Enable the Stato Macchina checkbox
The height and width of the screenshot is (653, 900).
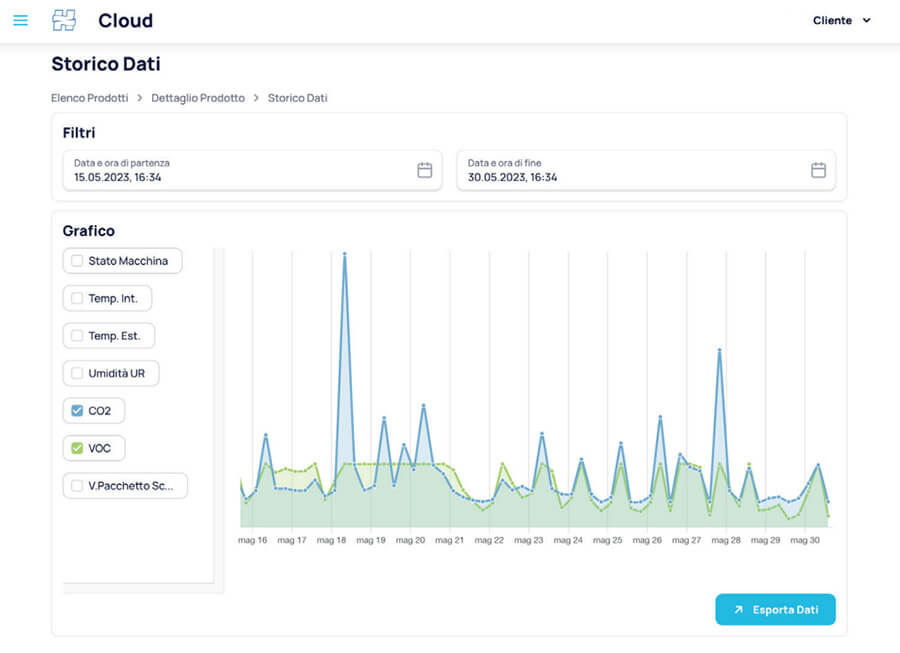point(77,261)
